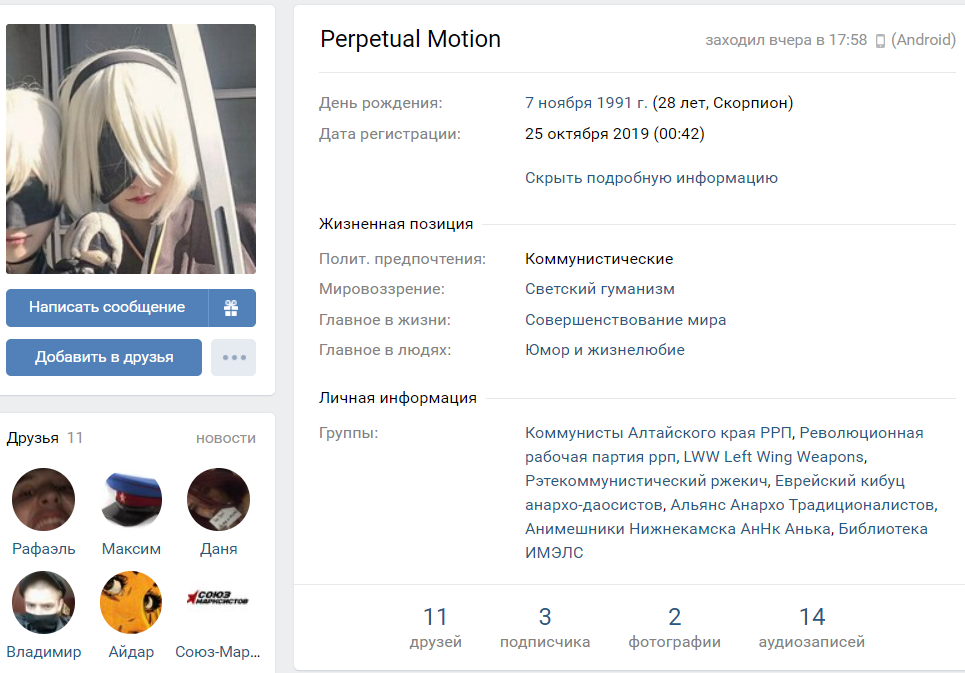Click Написать сообщение button
The height and width of the screenshot is (673, 965).
coord(107,308)
